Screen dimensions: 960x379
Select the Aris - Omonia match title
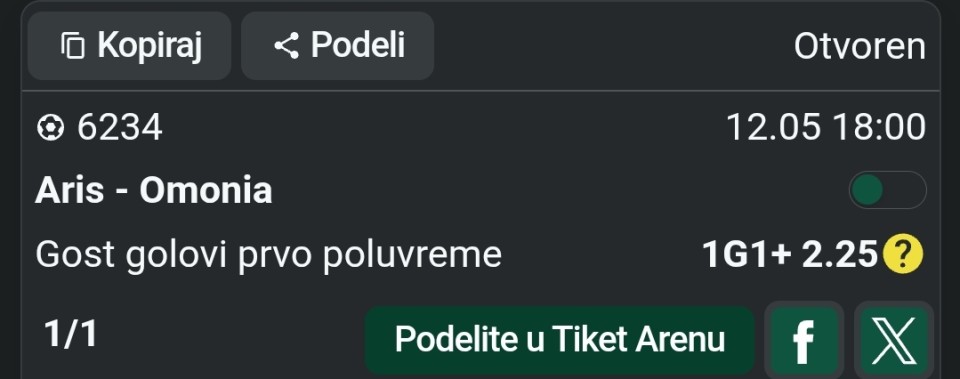point(154,190)
